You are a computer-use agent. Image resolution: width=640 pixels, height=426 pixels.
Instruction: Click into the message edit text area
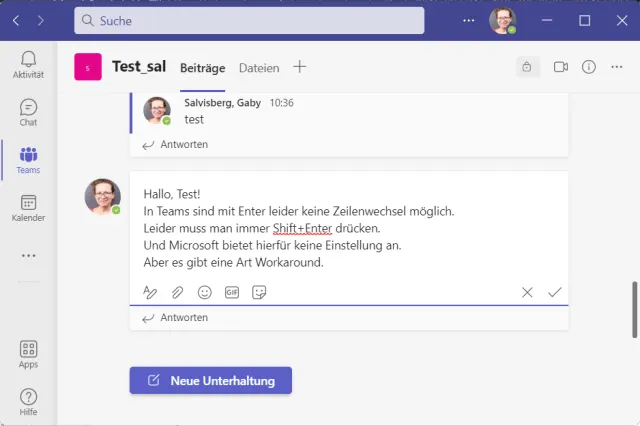click(x=349, y=228)
